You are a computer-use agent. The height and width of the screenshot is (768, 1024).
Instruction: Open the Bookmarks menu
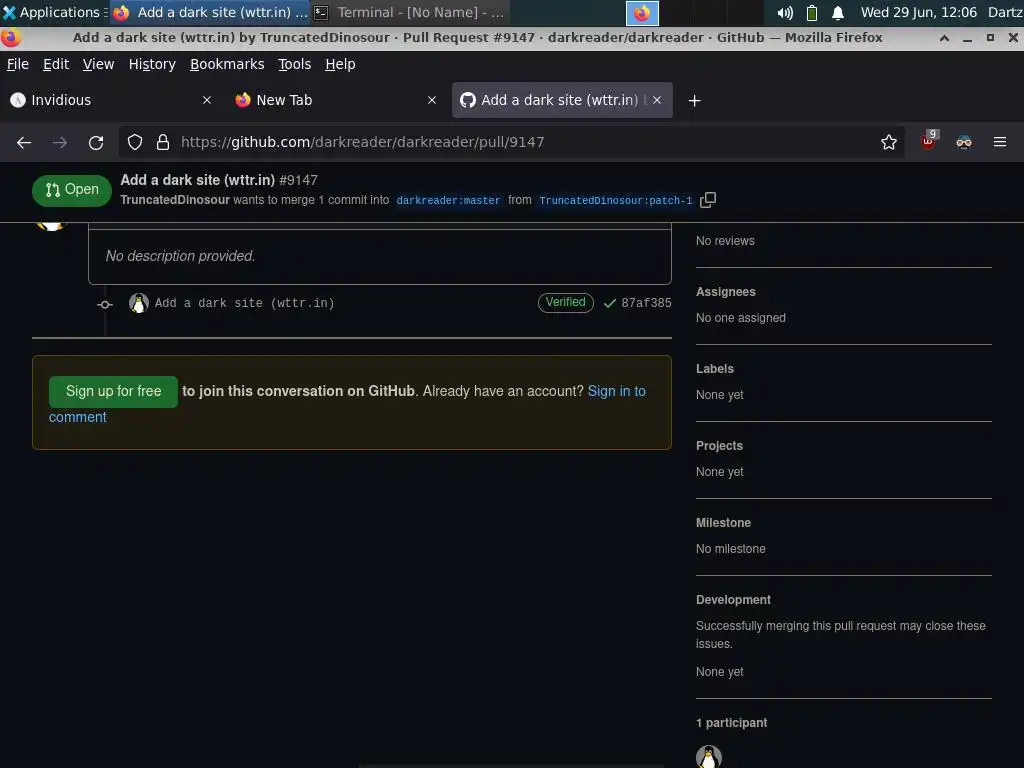(227, 64)
